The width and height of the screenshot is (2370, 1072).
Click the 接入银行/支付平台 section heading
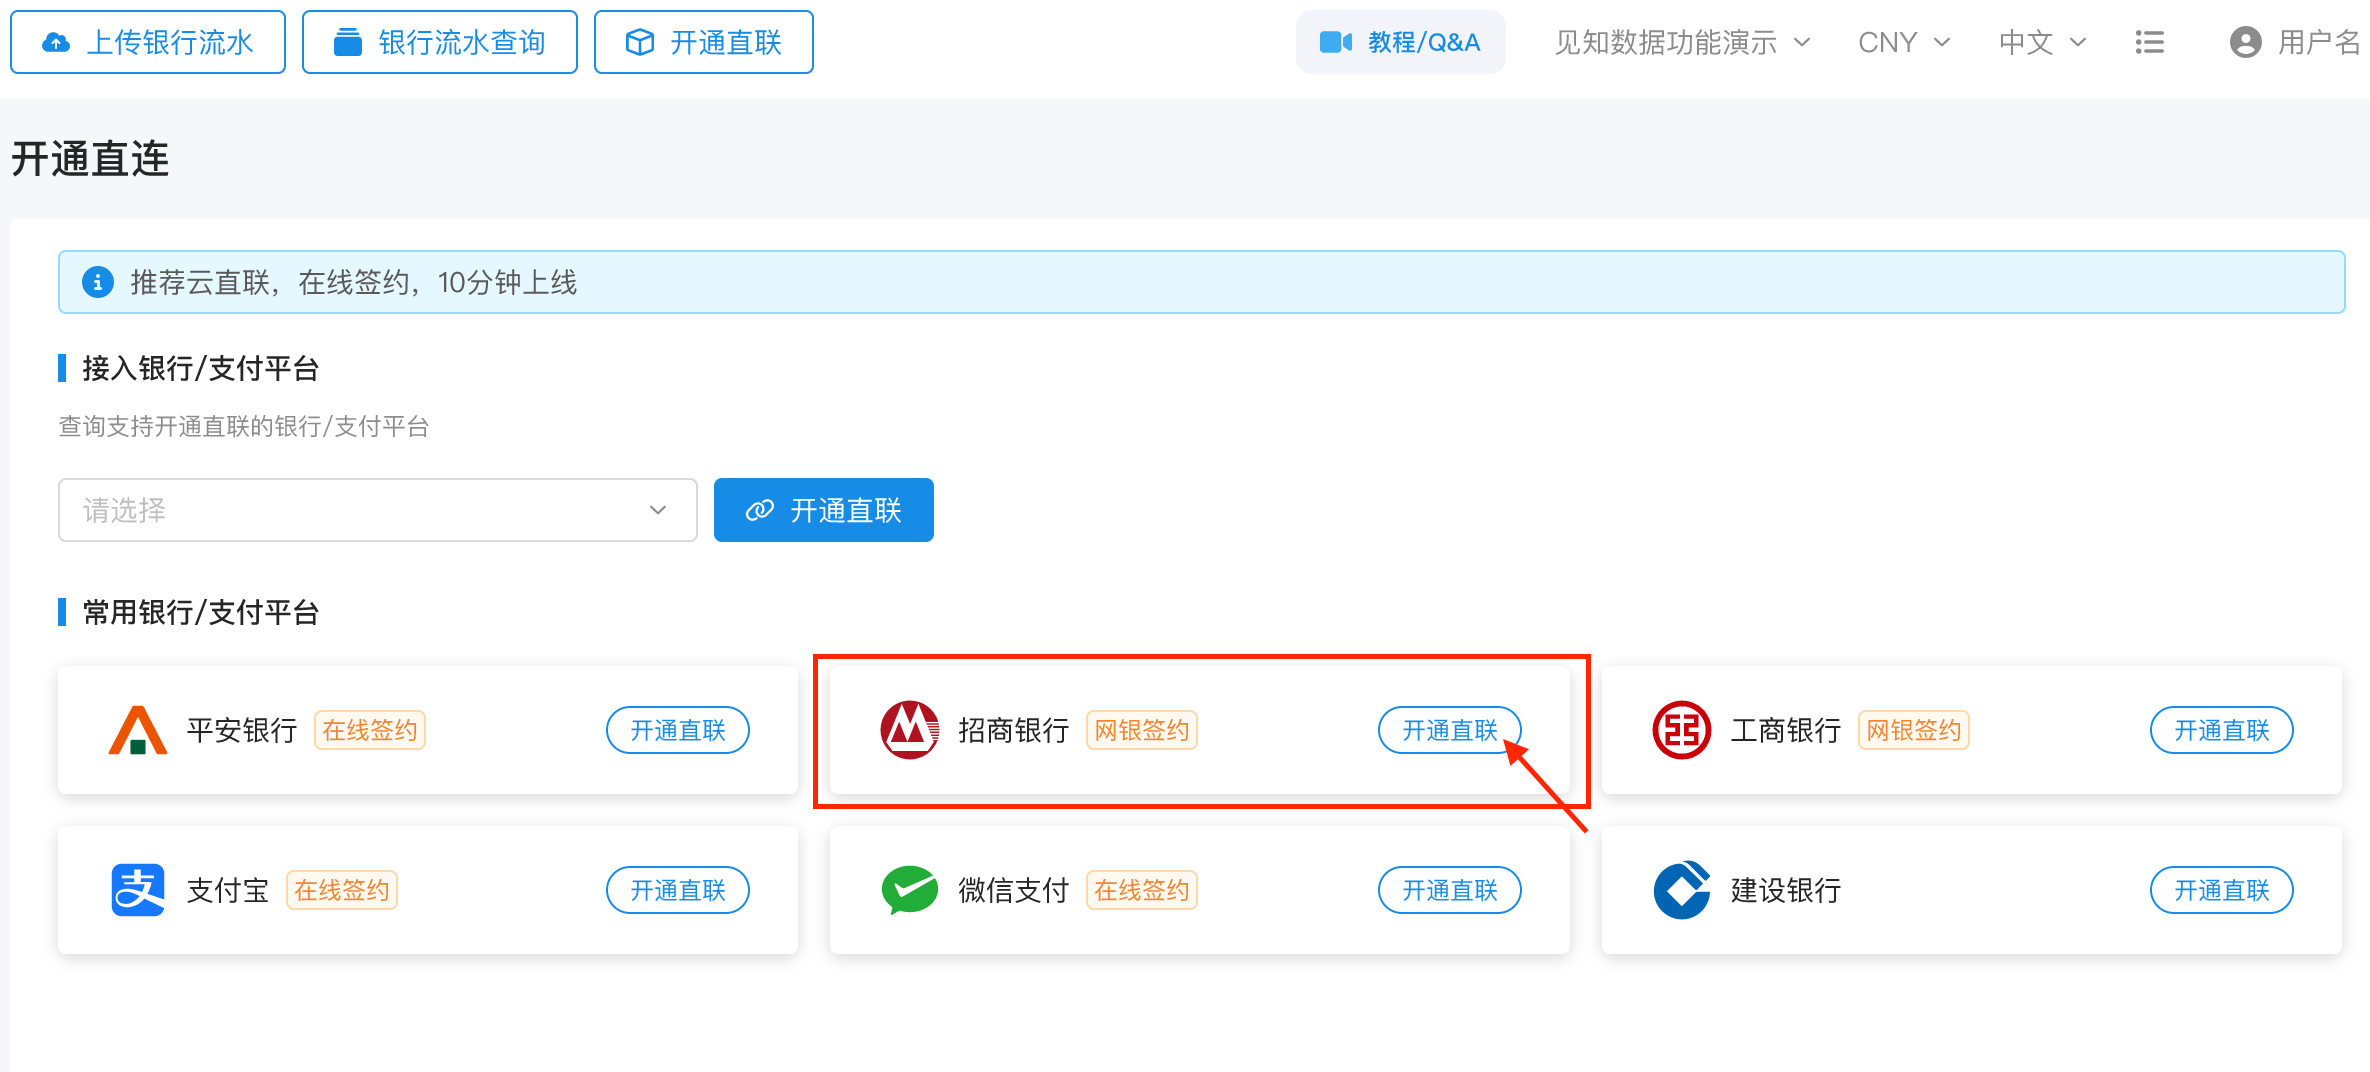[x=200, y=368]
